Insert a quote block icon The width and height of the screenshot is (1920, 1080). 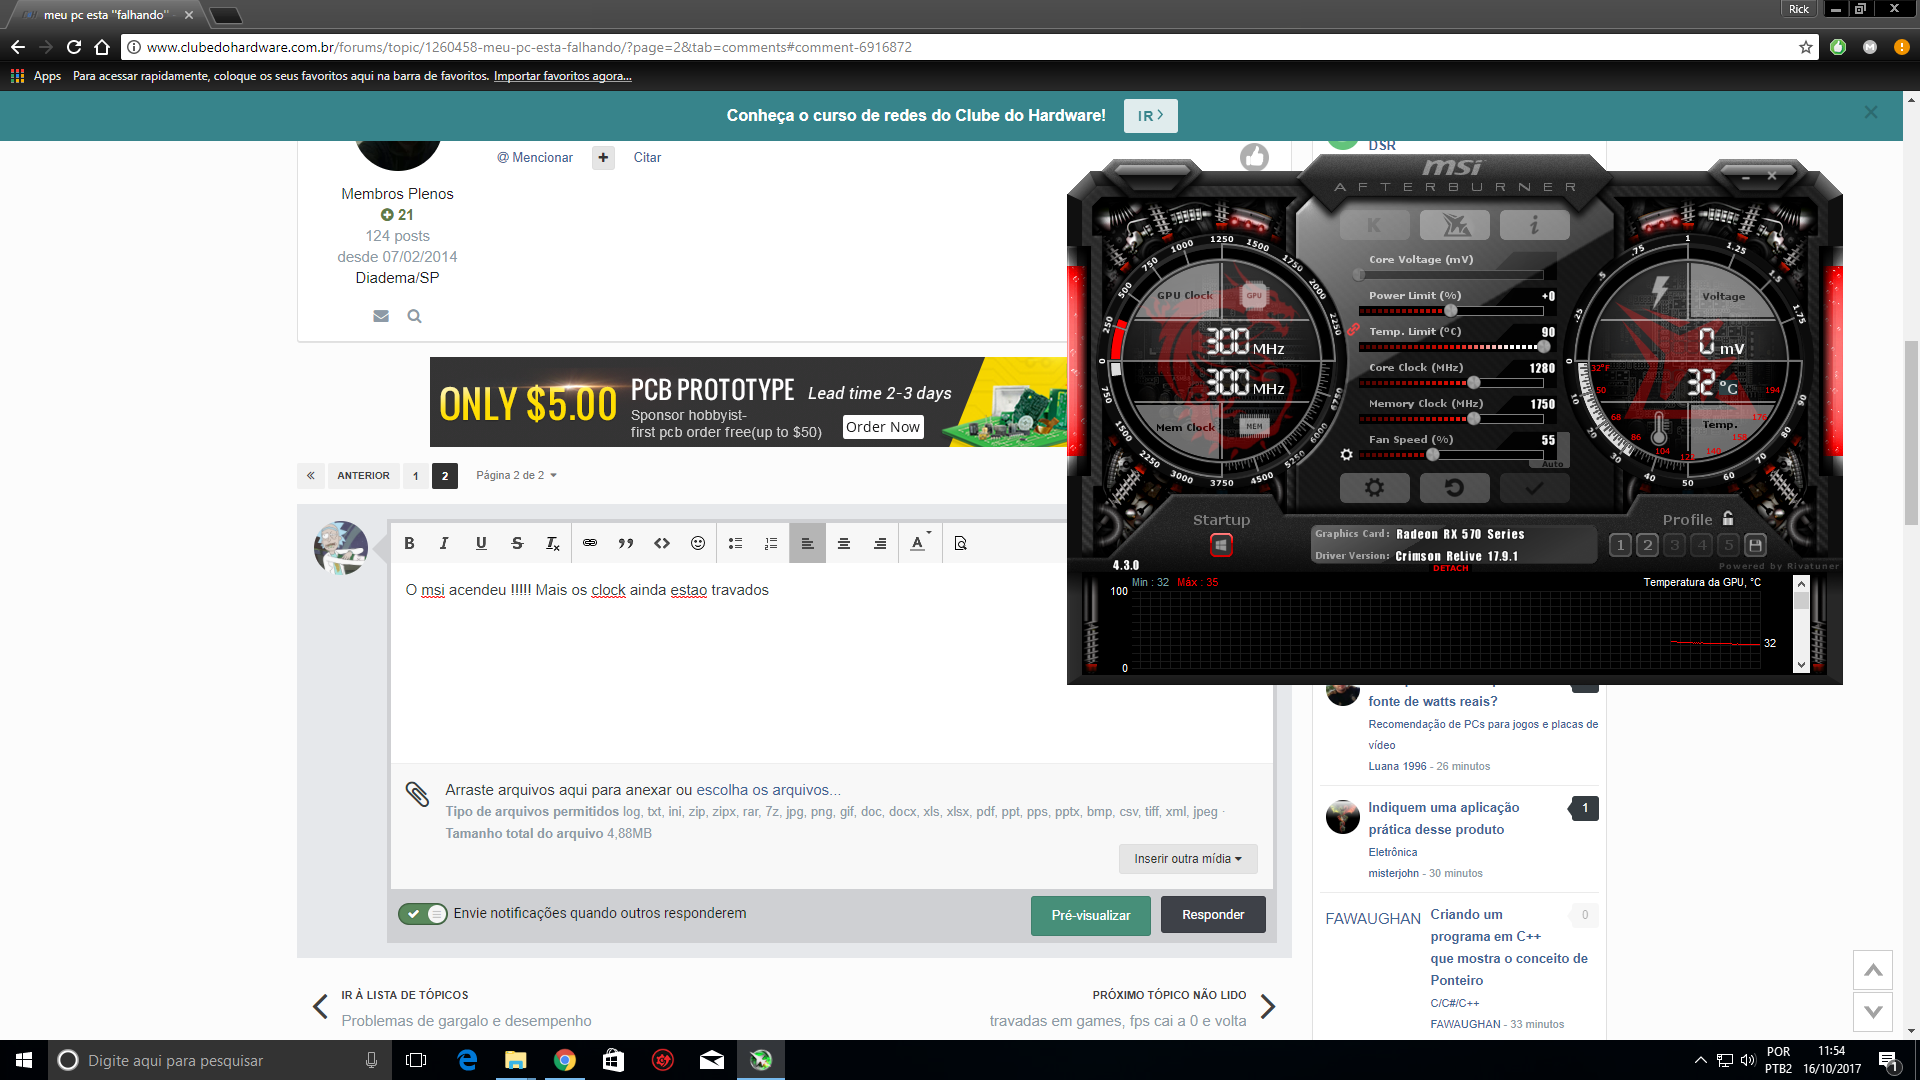click(626, 543)
